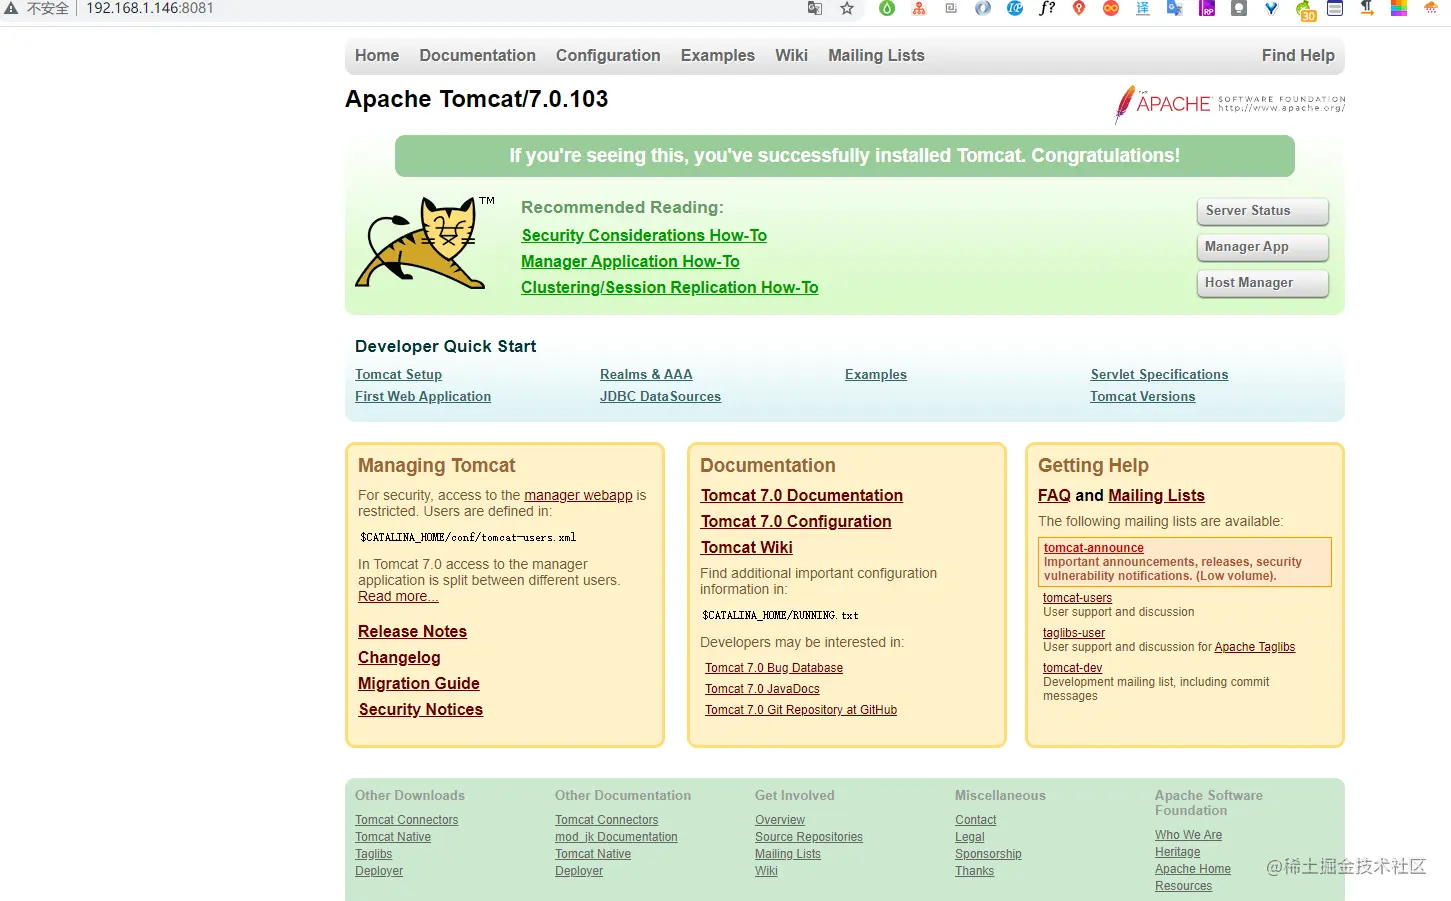Click the blue window-list extension icon
This screenshot has width=1451, height=901.
click(1335, 8)
